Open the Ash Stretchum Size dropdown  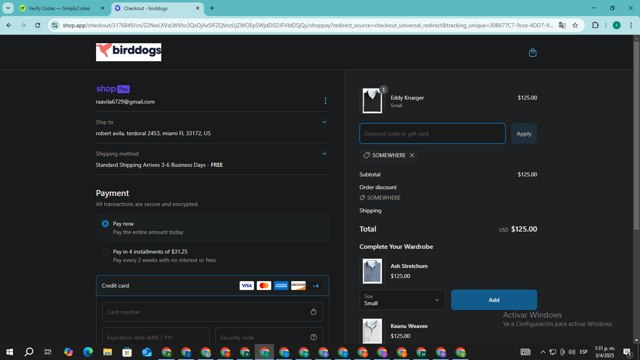402,300
